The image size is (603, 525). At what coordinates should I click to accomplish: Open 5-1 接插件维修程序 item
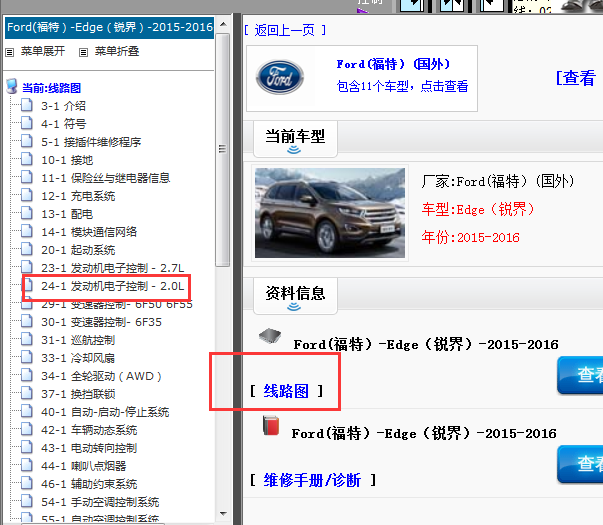pyautogui.click(x=91, y=142)
